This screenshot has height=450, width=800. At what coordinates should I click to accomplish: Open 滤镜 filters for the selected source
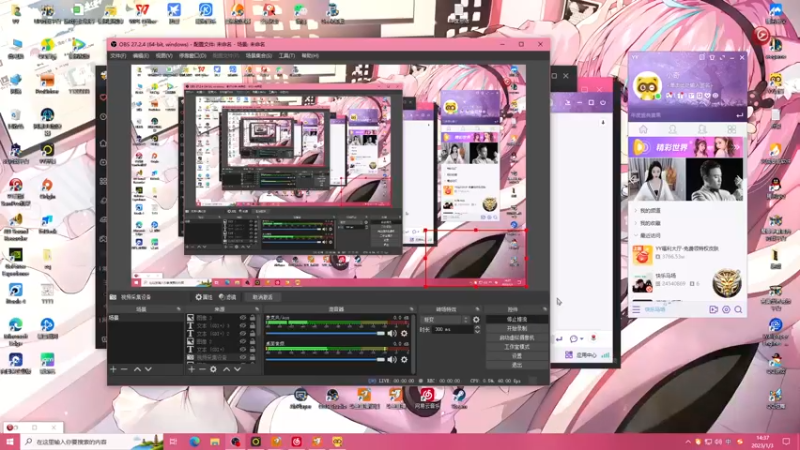click(228, 297)
